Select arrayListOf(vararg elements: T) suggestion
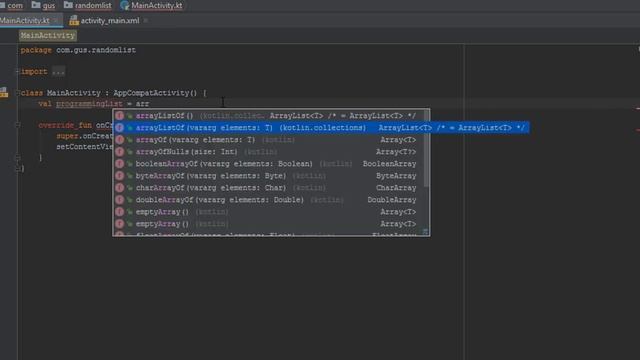640x360 pixels. [321, 128]
